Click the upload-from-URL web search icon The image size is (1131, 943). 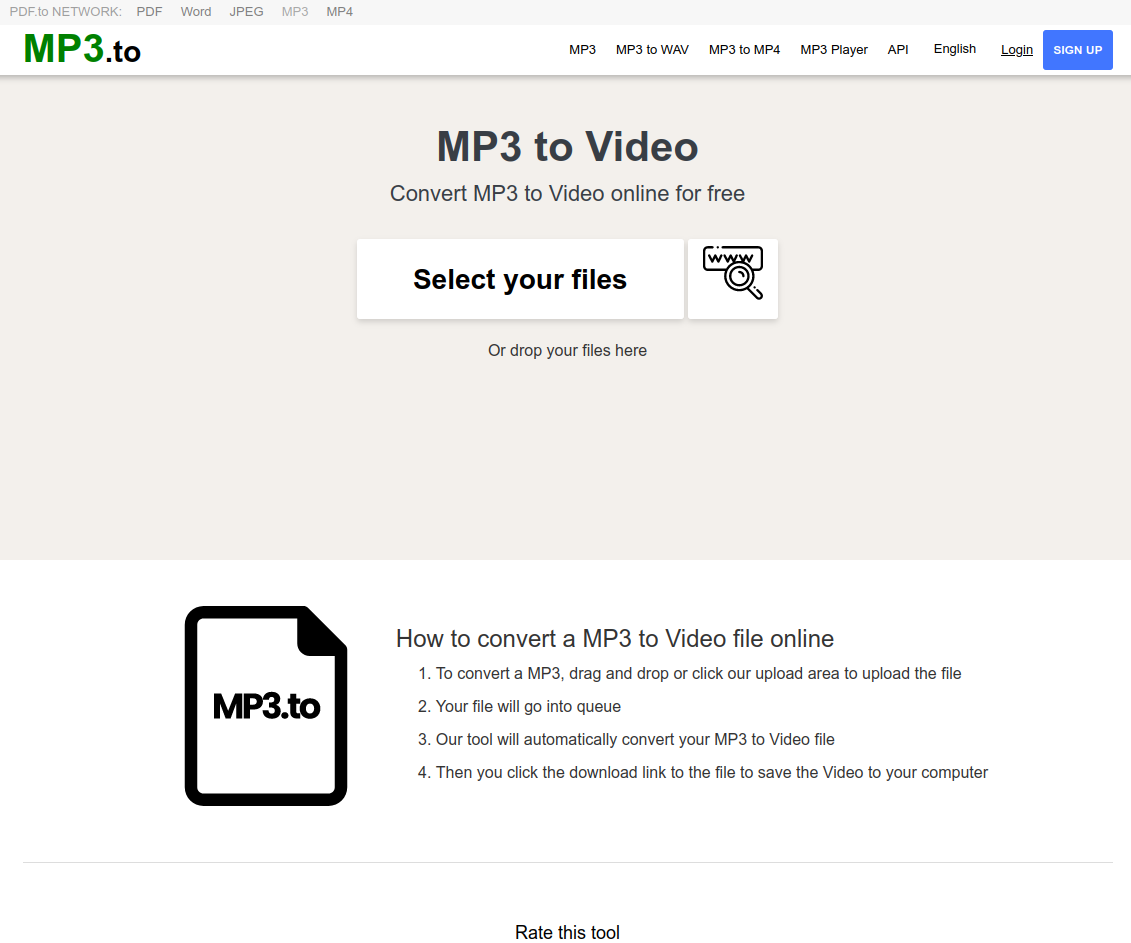(x=732, y=278)
